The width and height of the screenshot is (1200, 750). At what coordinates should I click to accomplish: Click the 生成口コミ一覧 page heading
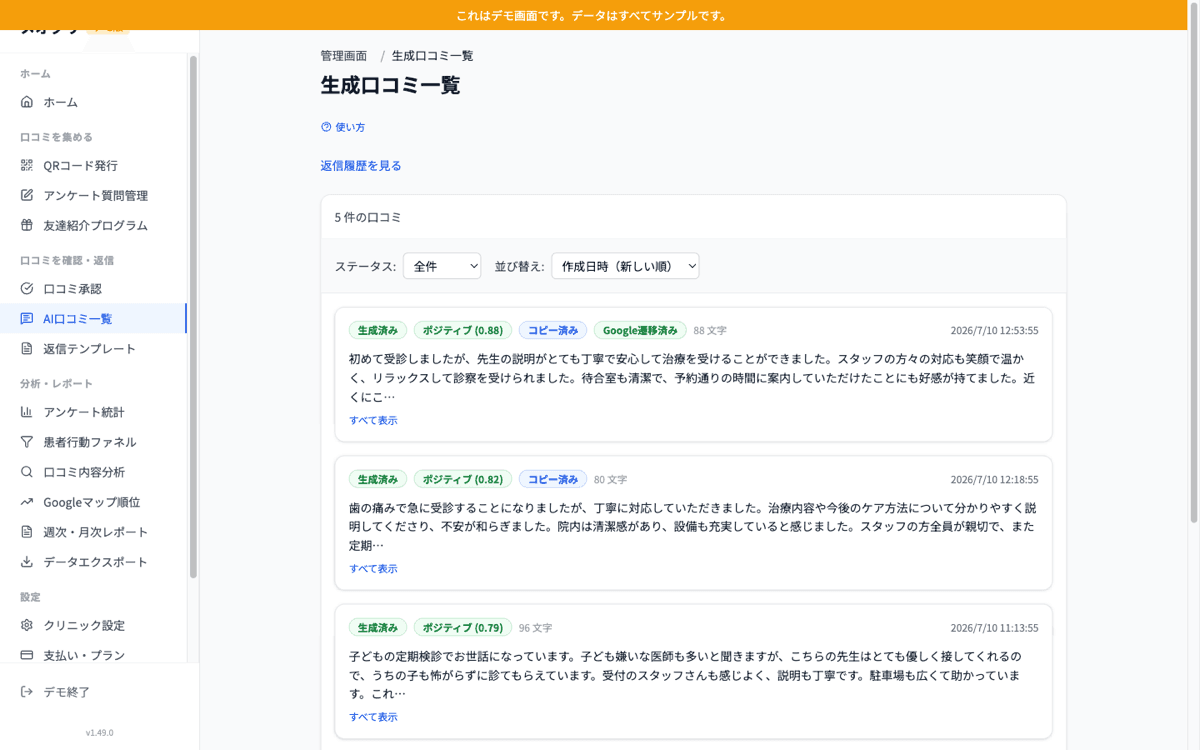point(390,85)
